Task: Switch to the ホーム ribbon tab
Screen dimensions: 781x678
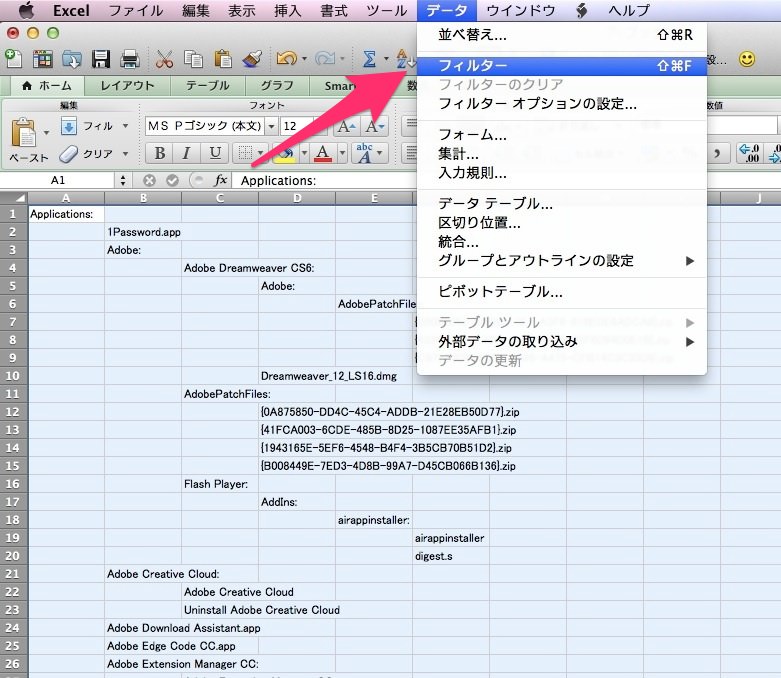Action: click(47, 86)
